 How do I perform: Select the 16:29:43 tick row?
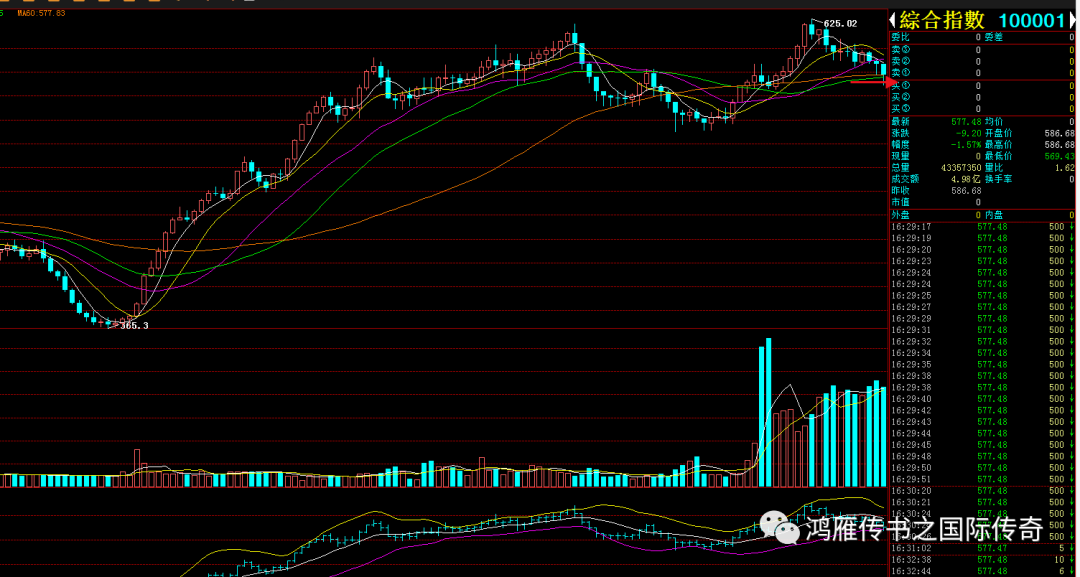[982, 422]
